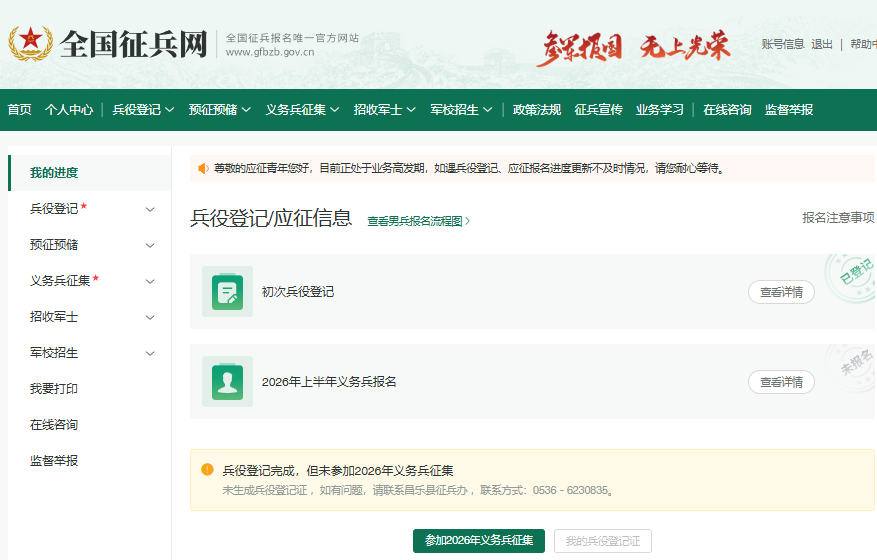Select 我要打印 in the sidebar
This screenshot has width=877, height=560.
click(54, 389)
